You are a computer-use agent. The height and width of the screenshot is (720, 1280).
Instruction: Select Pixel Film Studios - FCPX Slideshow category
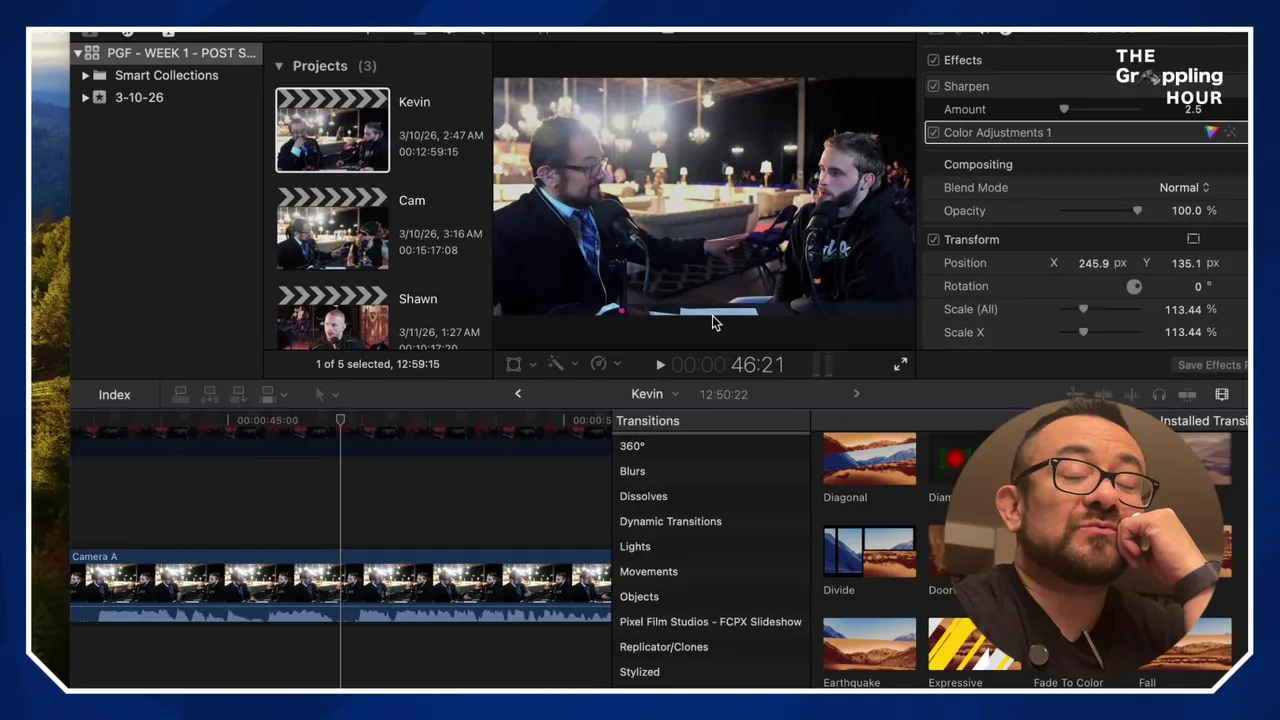point(710,622)
